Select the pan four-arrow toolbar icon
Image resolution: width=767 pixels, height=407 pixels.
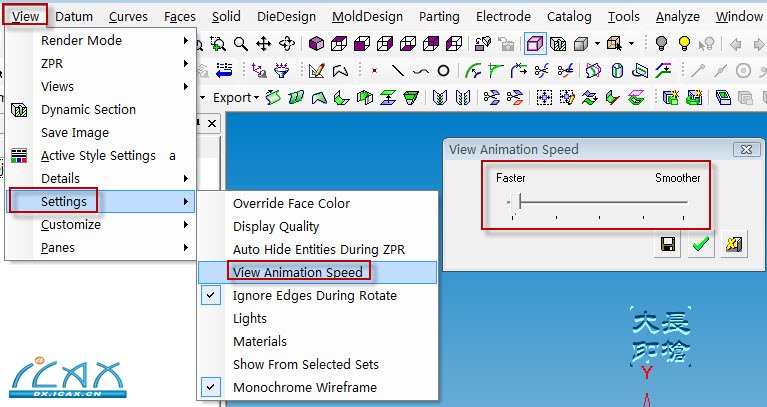(264, 44)
